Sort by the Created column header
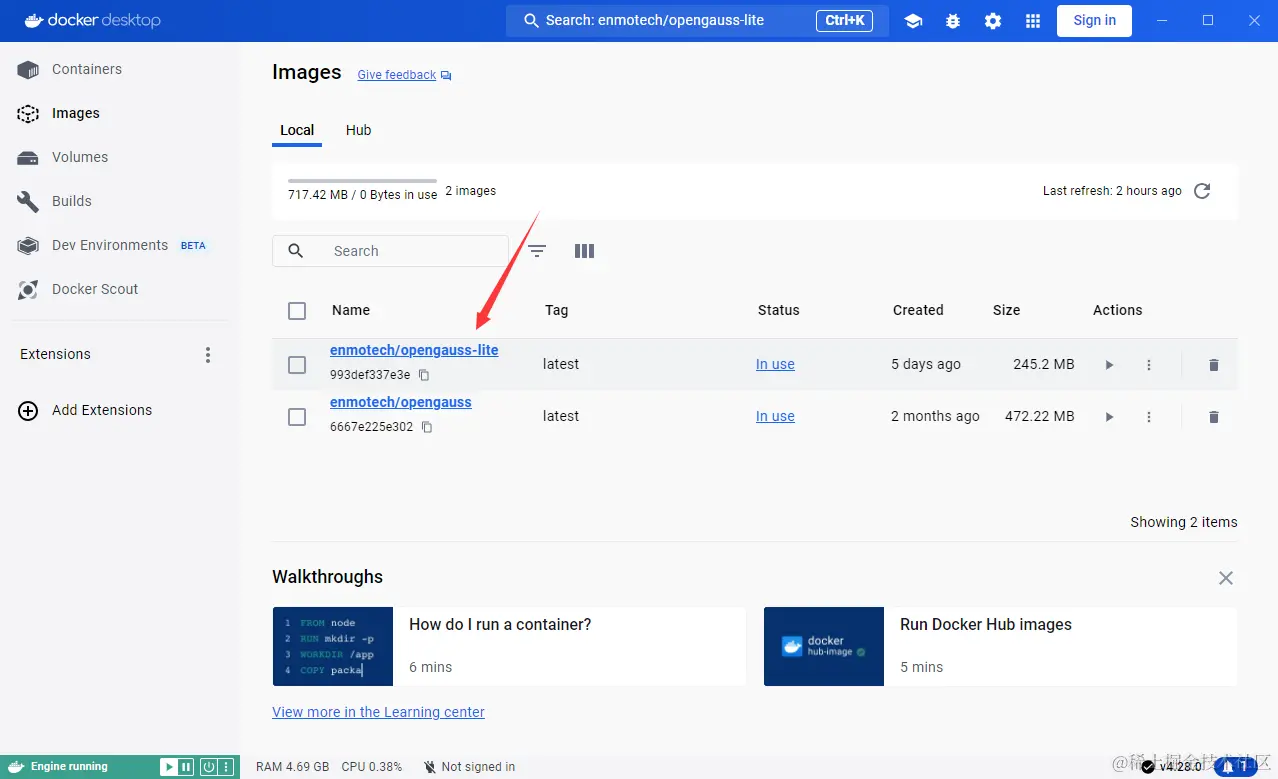 coord(918,310)
